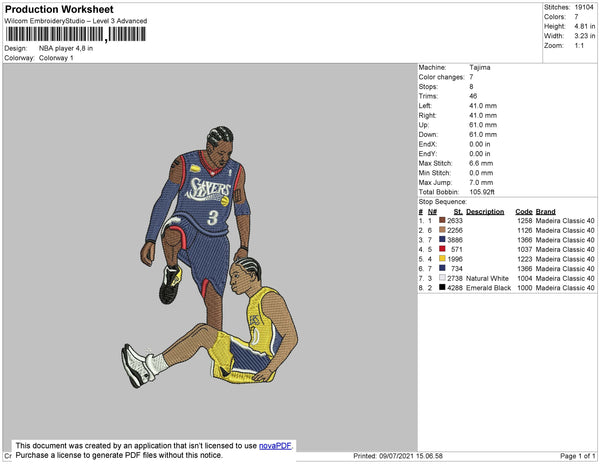Click thread code '1004' in Natural White row
This screenshot has height=464, width=600.
(525, 278)
